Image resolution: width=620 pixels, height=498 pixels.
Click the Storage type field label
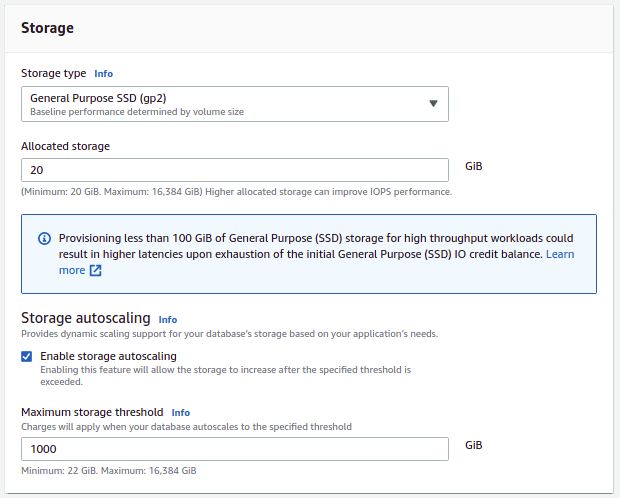pyautogui.click(x=54, y=74)
